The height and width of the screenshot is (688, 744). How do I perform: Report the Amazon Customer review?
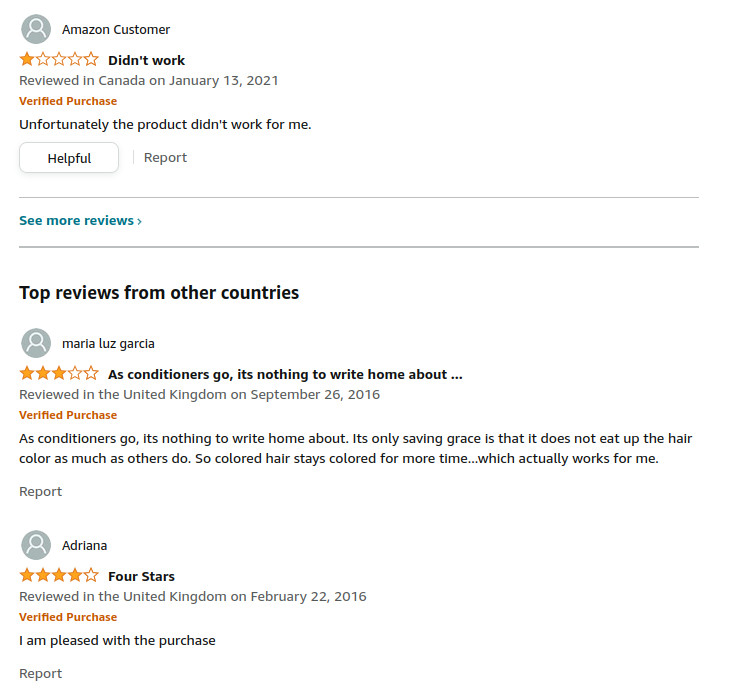pos(165,157)
